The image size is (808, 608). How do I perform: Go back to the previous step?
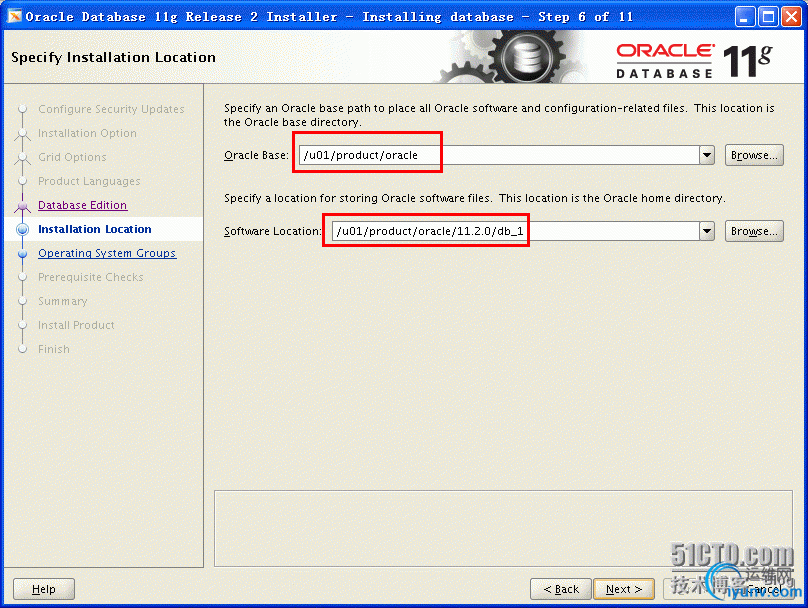pos(561,589)
